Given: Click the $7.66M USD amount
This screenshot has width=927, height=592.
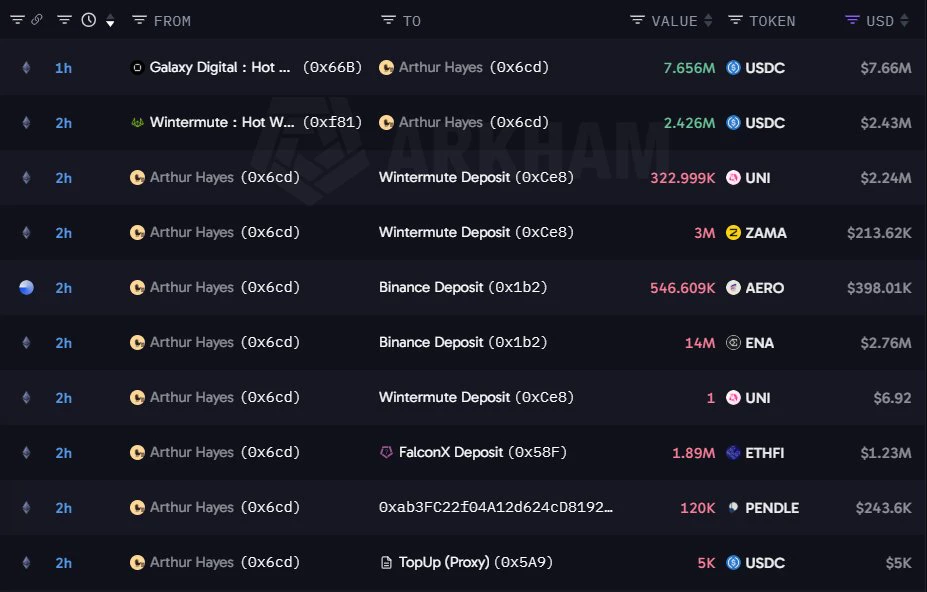Looking at the screenshot, I should tap(886, 68).
